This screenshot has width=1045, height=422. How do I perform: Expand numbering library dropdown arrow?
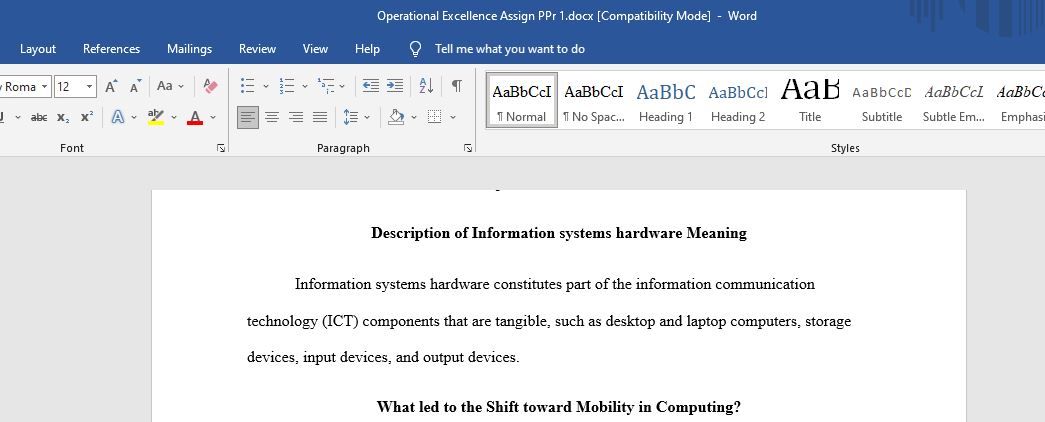[305, 86]
